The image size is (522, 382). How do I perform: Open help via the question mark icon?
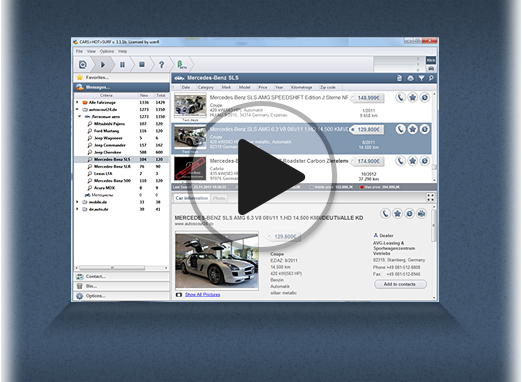click(162, 65)
